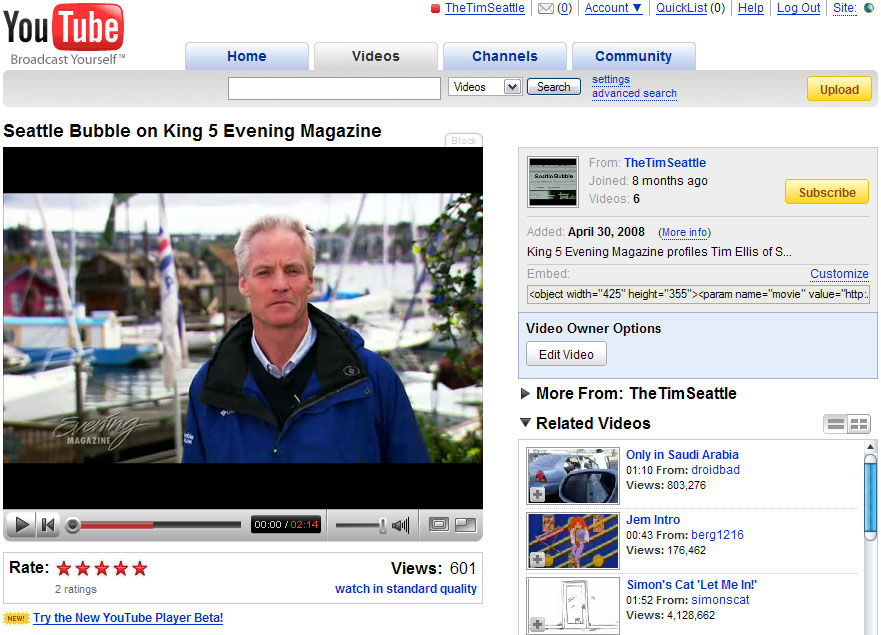Open 'Jem Intro' video thumbnail

573,541
